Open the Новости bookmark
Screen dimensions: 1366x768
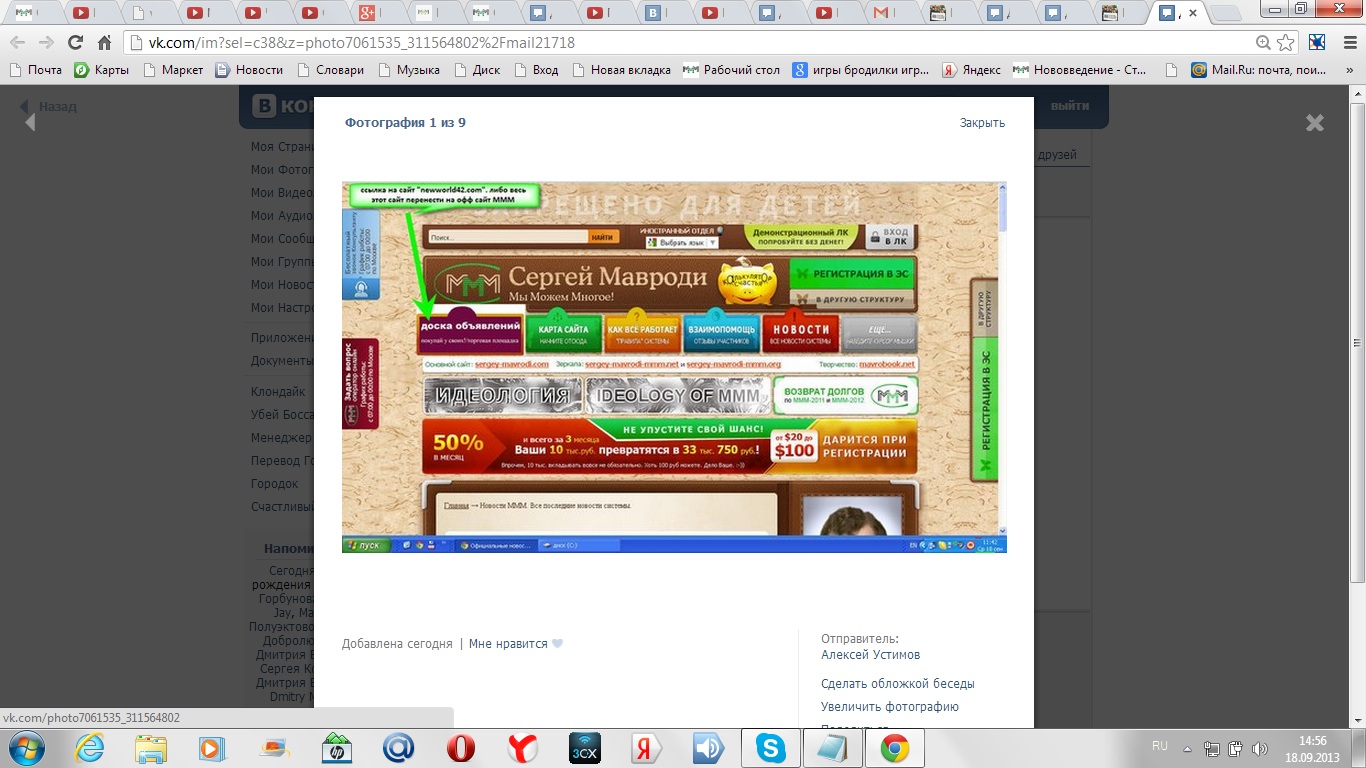[x=250, y=70]
